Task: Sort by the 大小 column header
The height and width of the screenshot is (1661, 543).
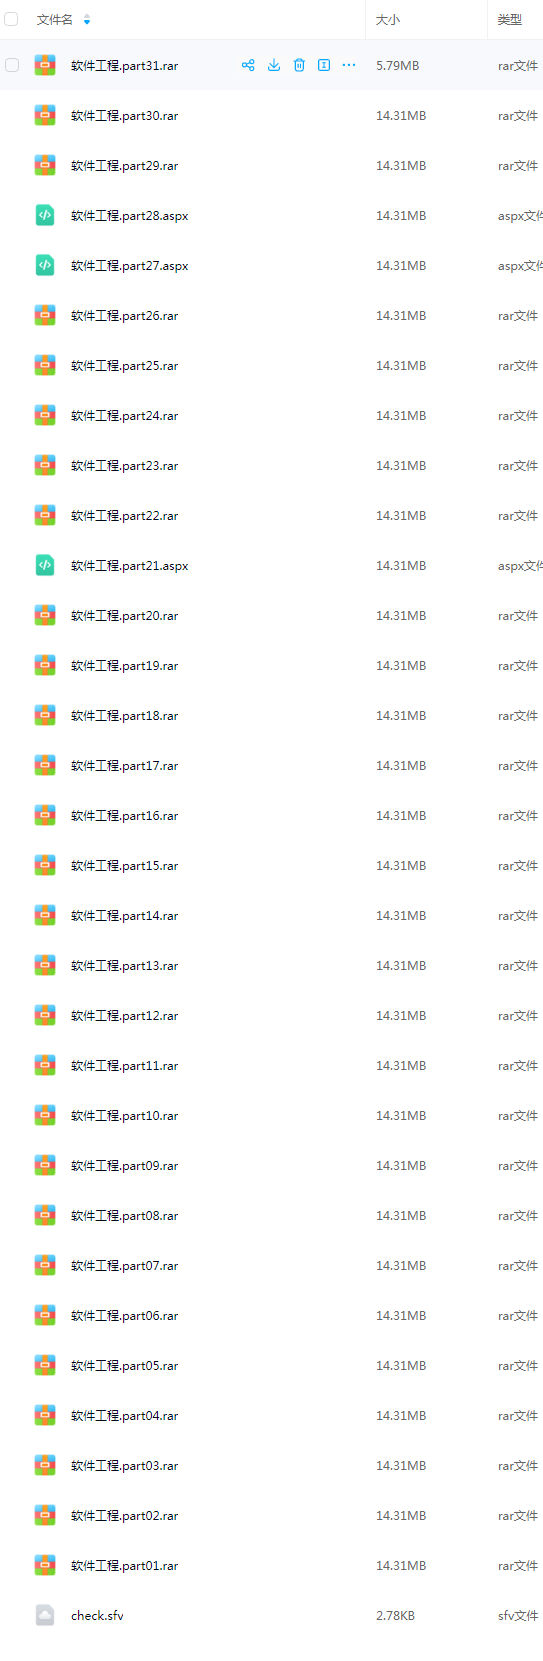Action: 388,20
